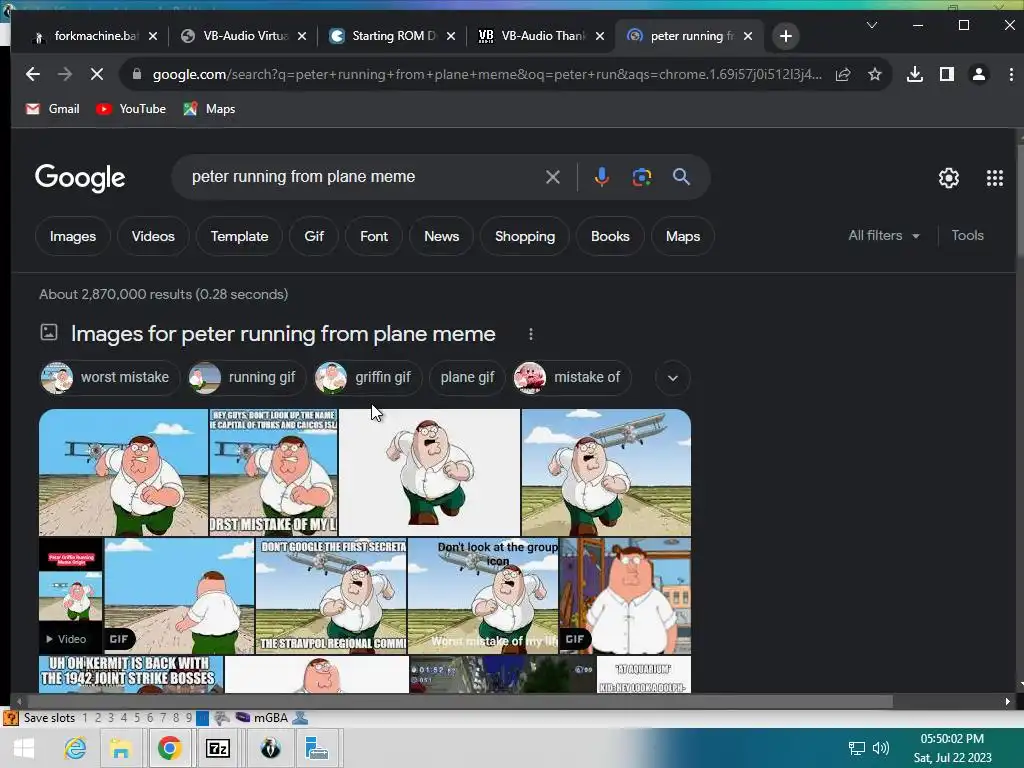Share this page from the address bar
Screen dimensions: 1024x768
click(x=842, y=74)
